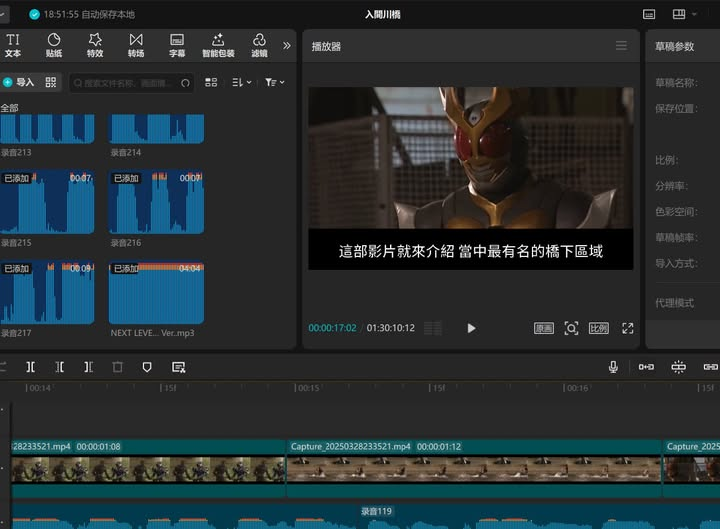Enter fullscreen preview
This screenshot has height=529, width=720.
click(628, 328)
